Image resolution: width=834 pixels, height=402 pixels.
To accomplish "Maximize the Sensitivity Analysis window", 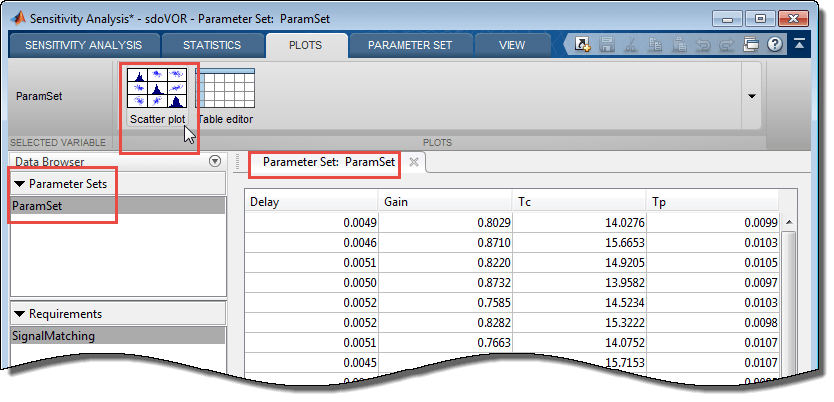I will coord(760,19).
